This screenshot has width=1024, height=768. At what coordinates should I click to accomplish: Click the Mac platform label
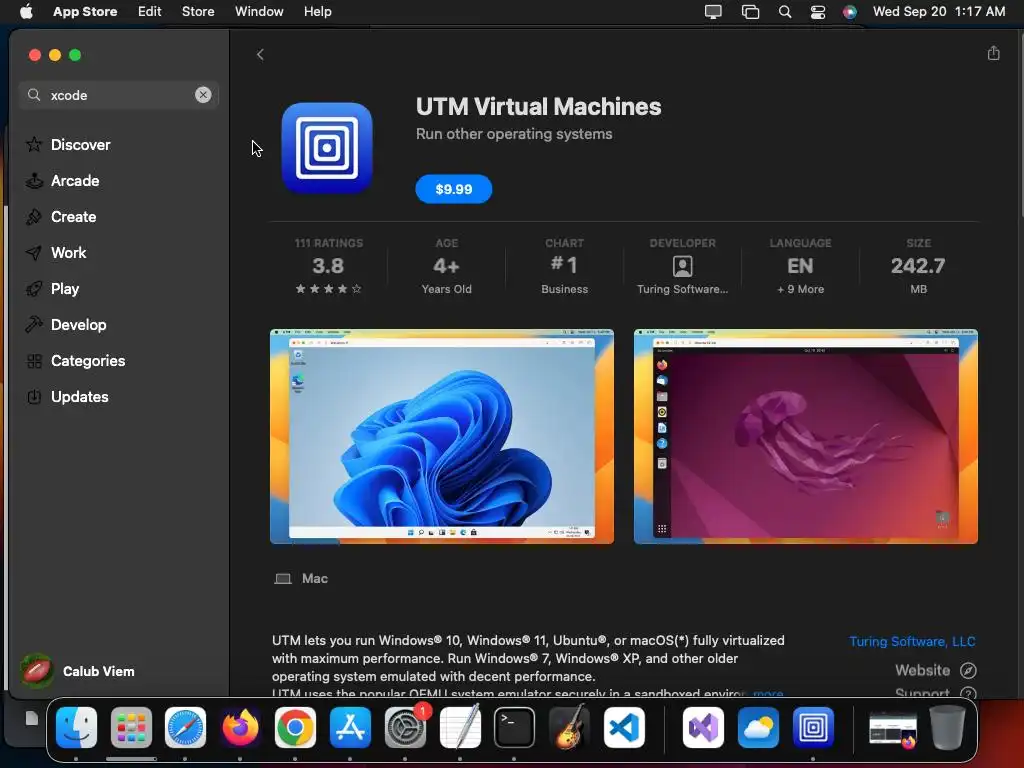click(301, 579)
